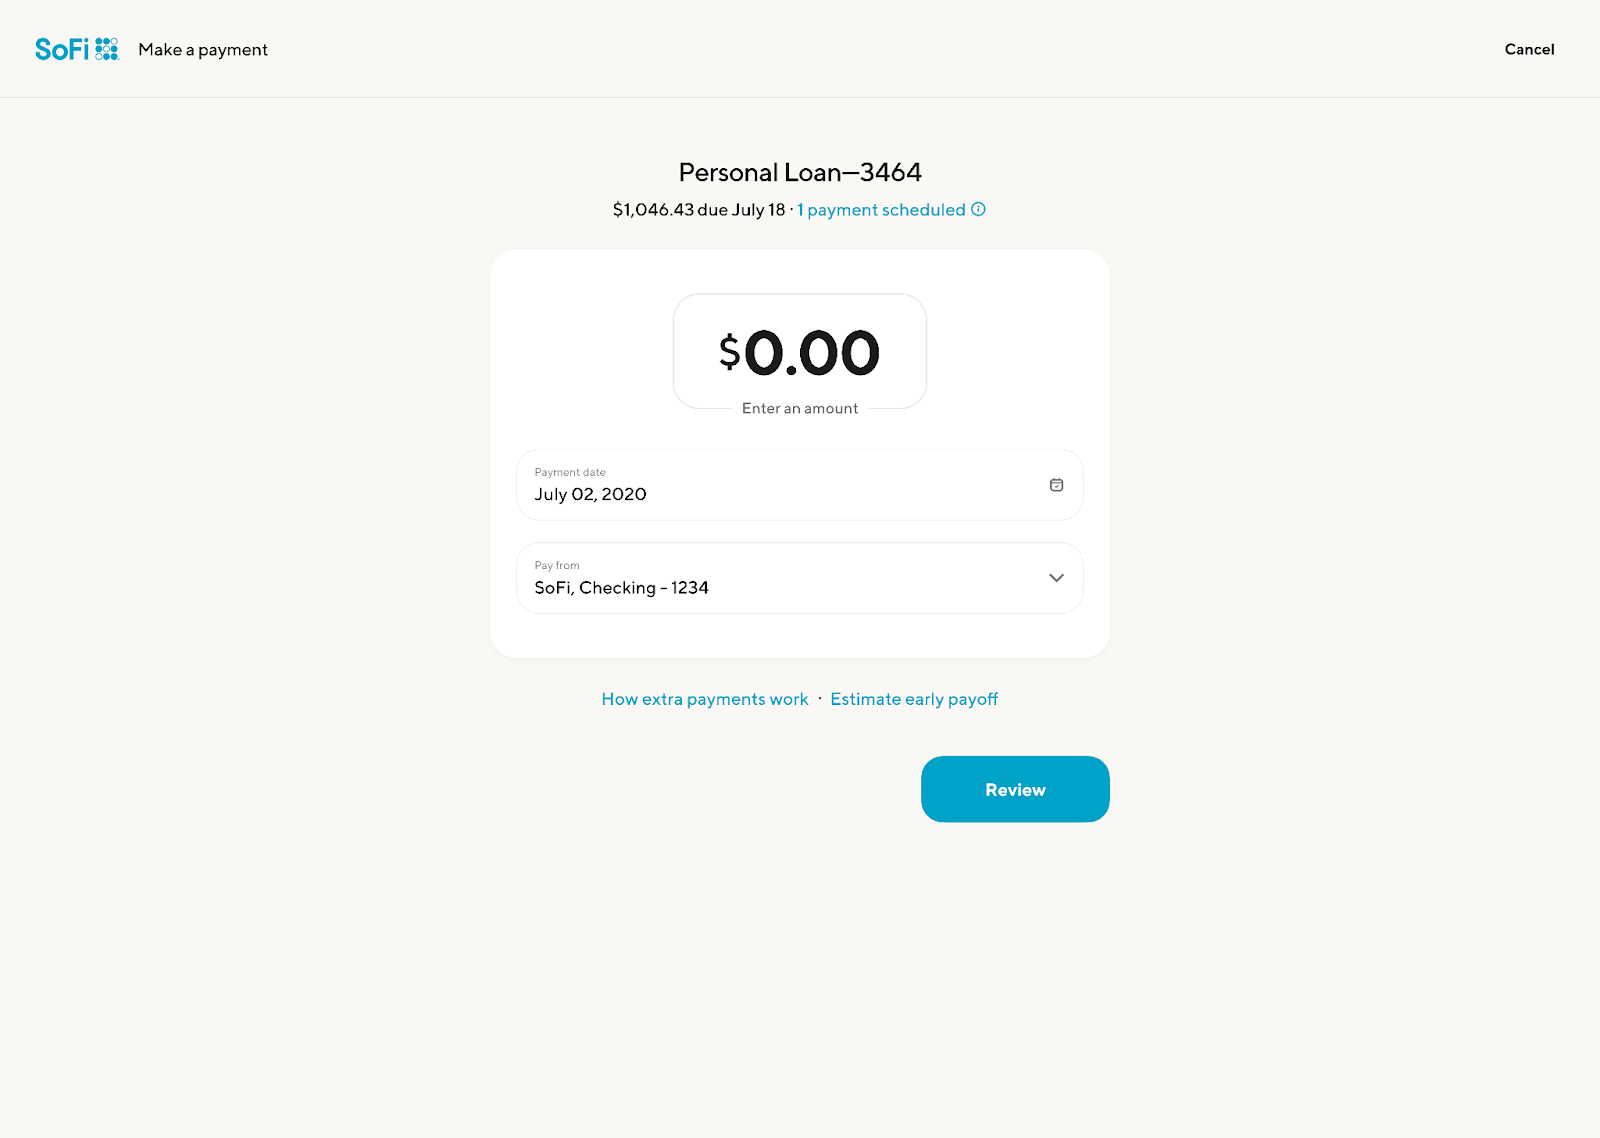Open the 1 payment scheduled details

point(880,209)
